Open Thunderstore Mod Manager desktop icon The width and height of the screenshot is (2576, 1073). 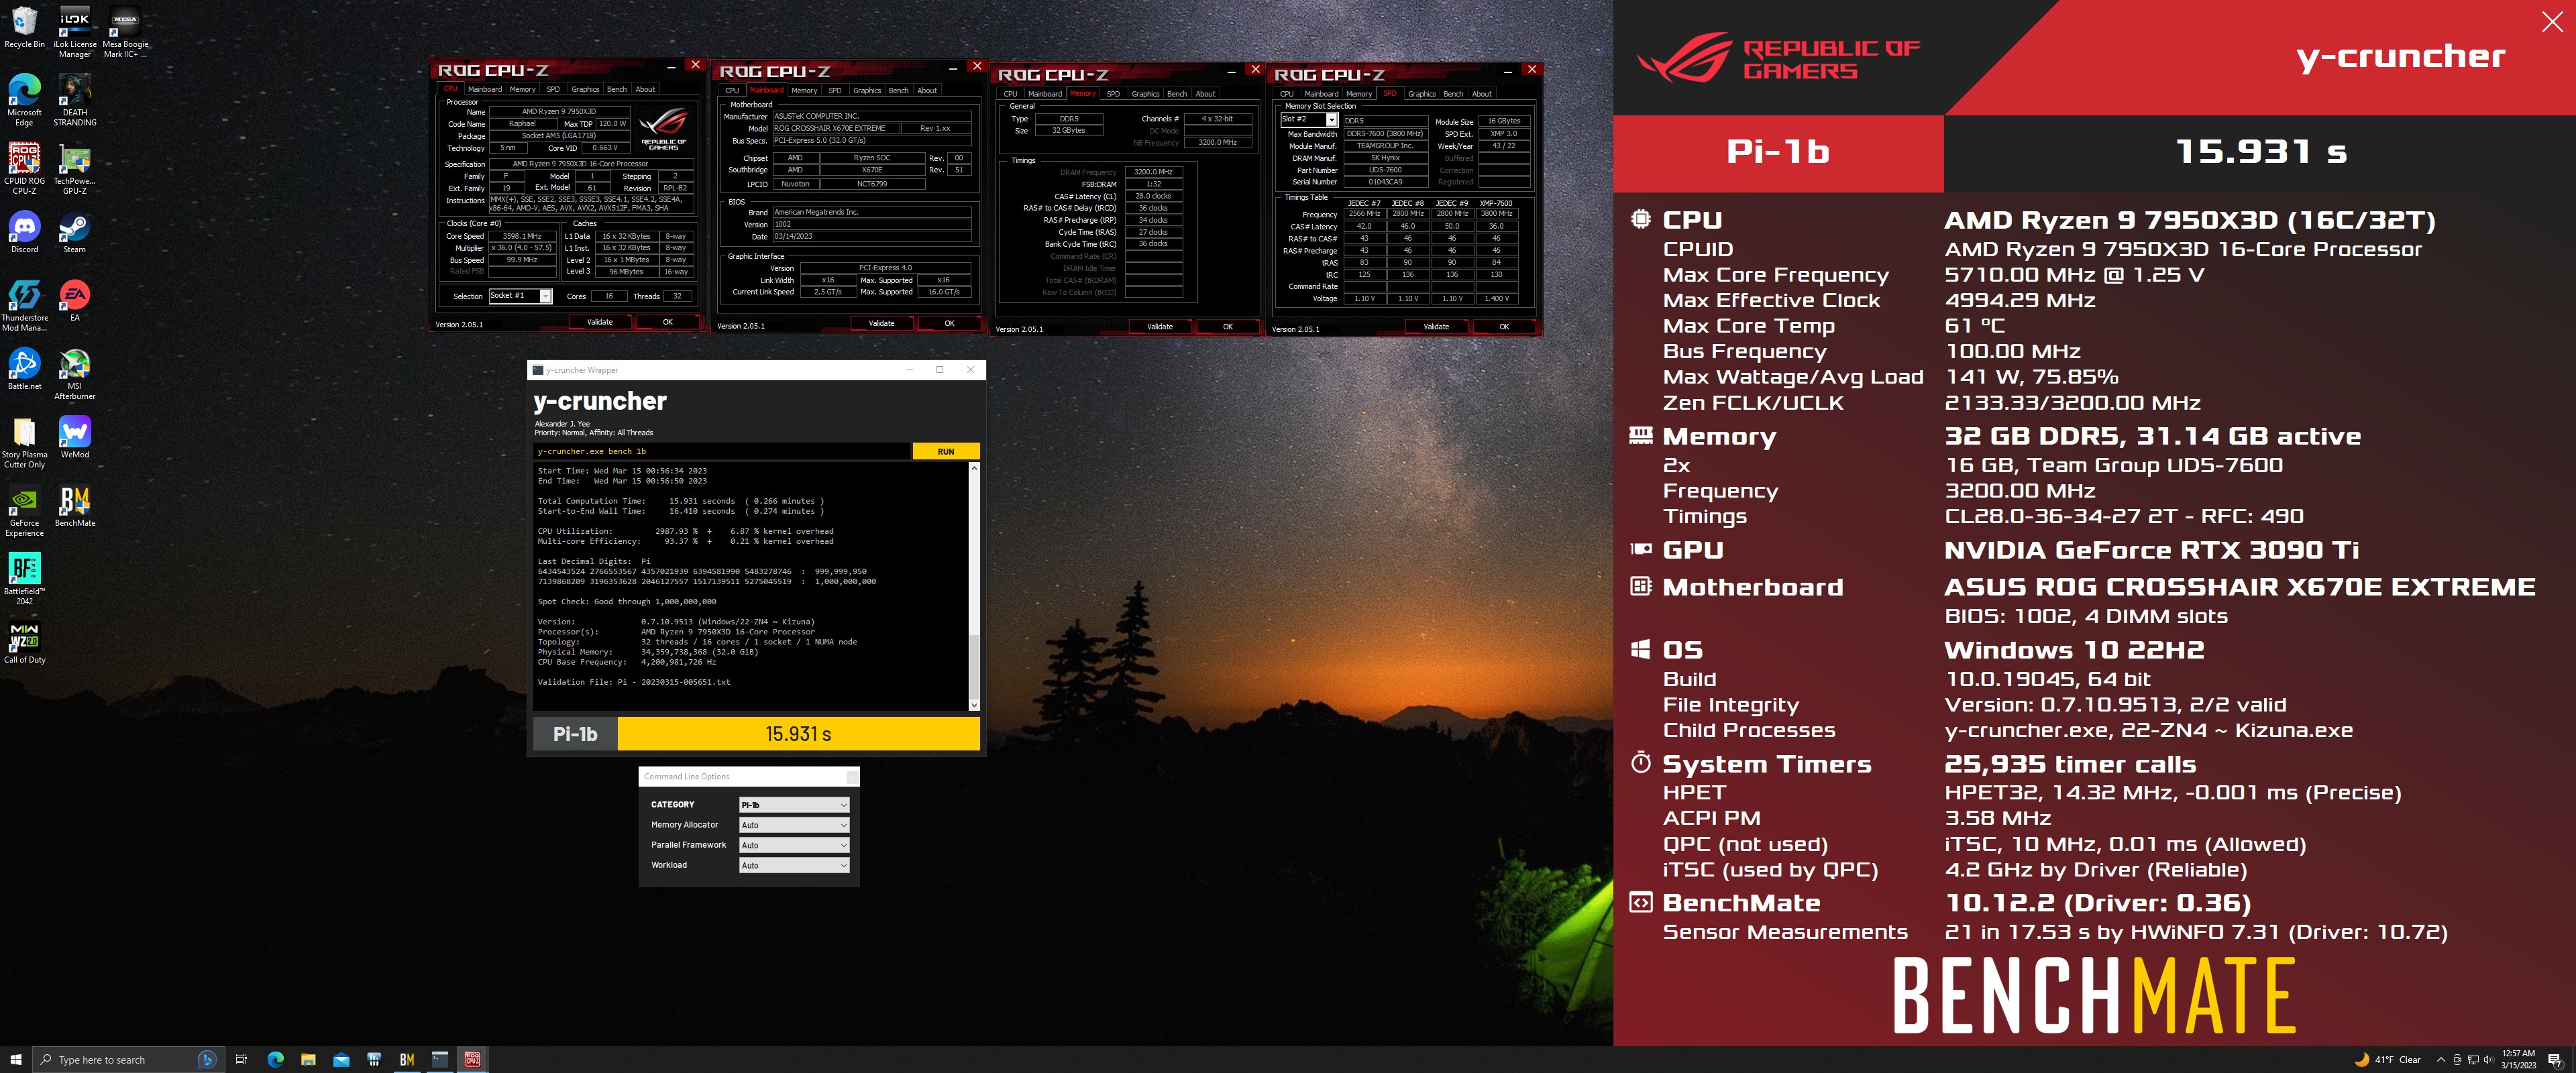click(x=24, y=305)
